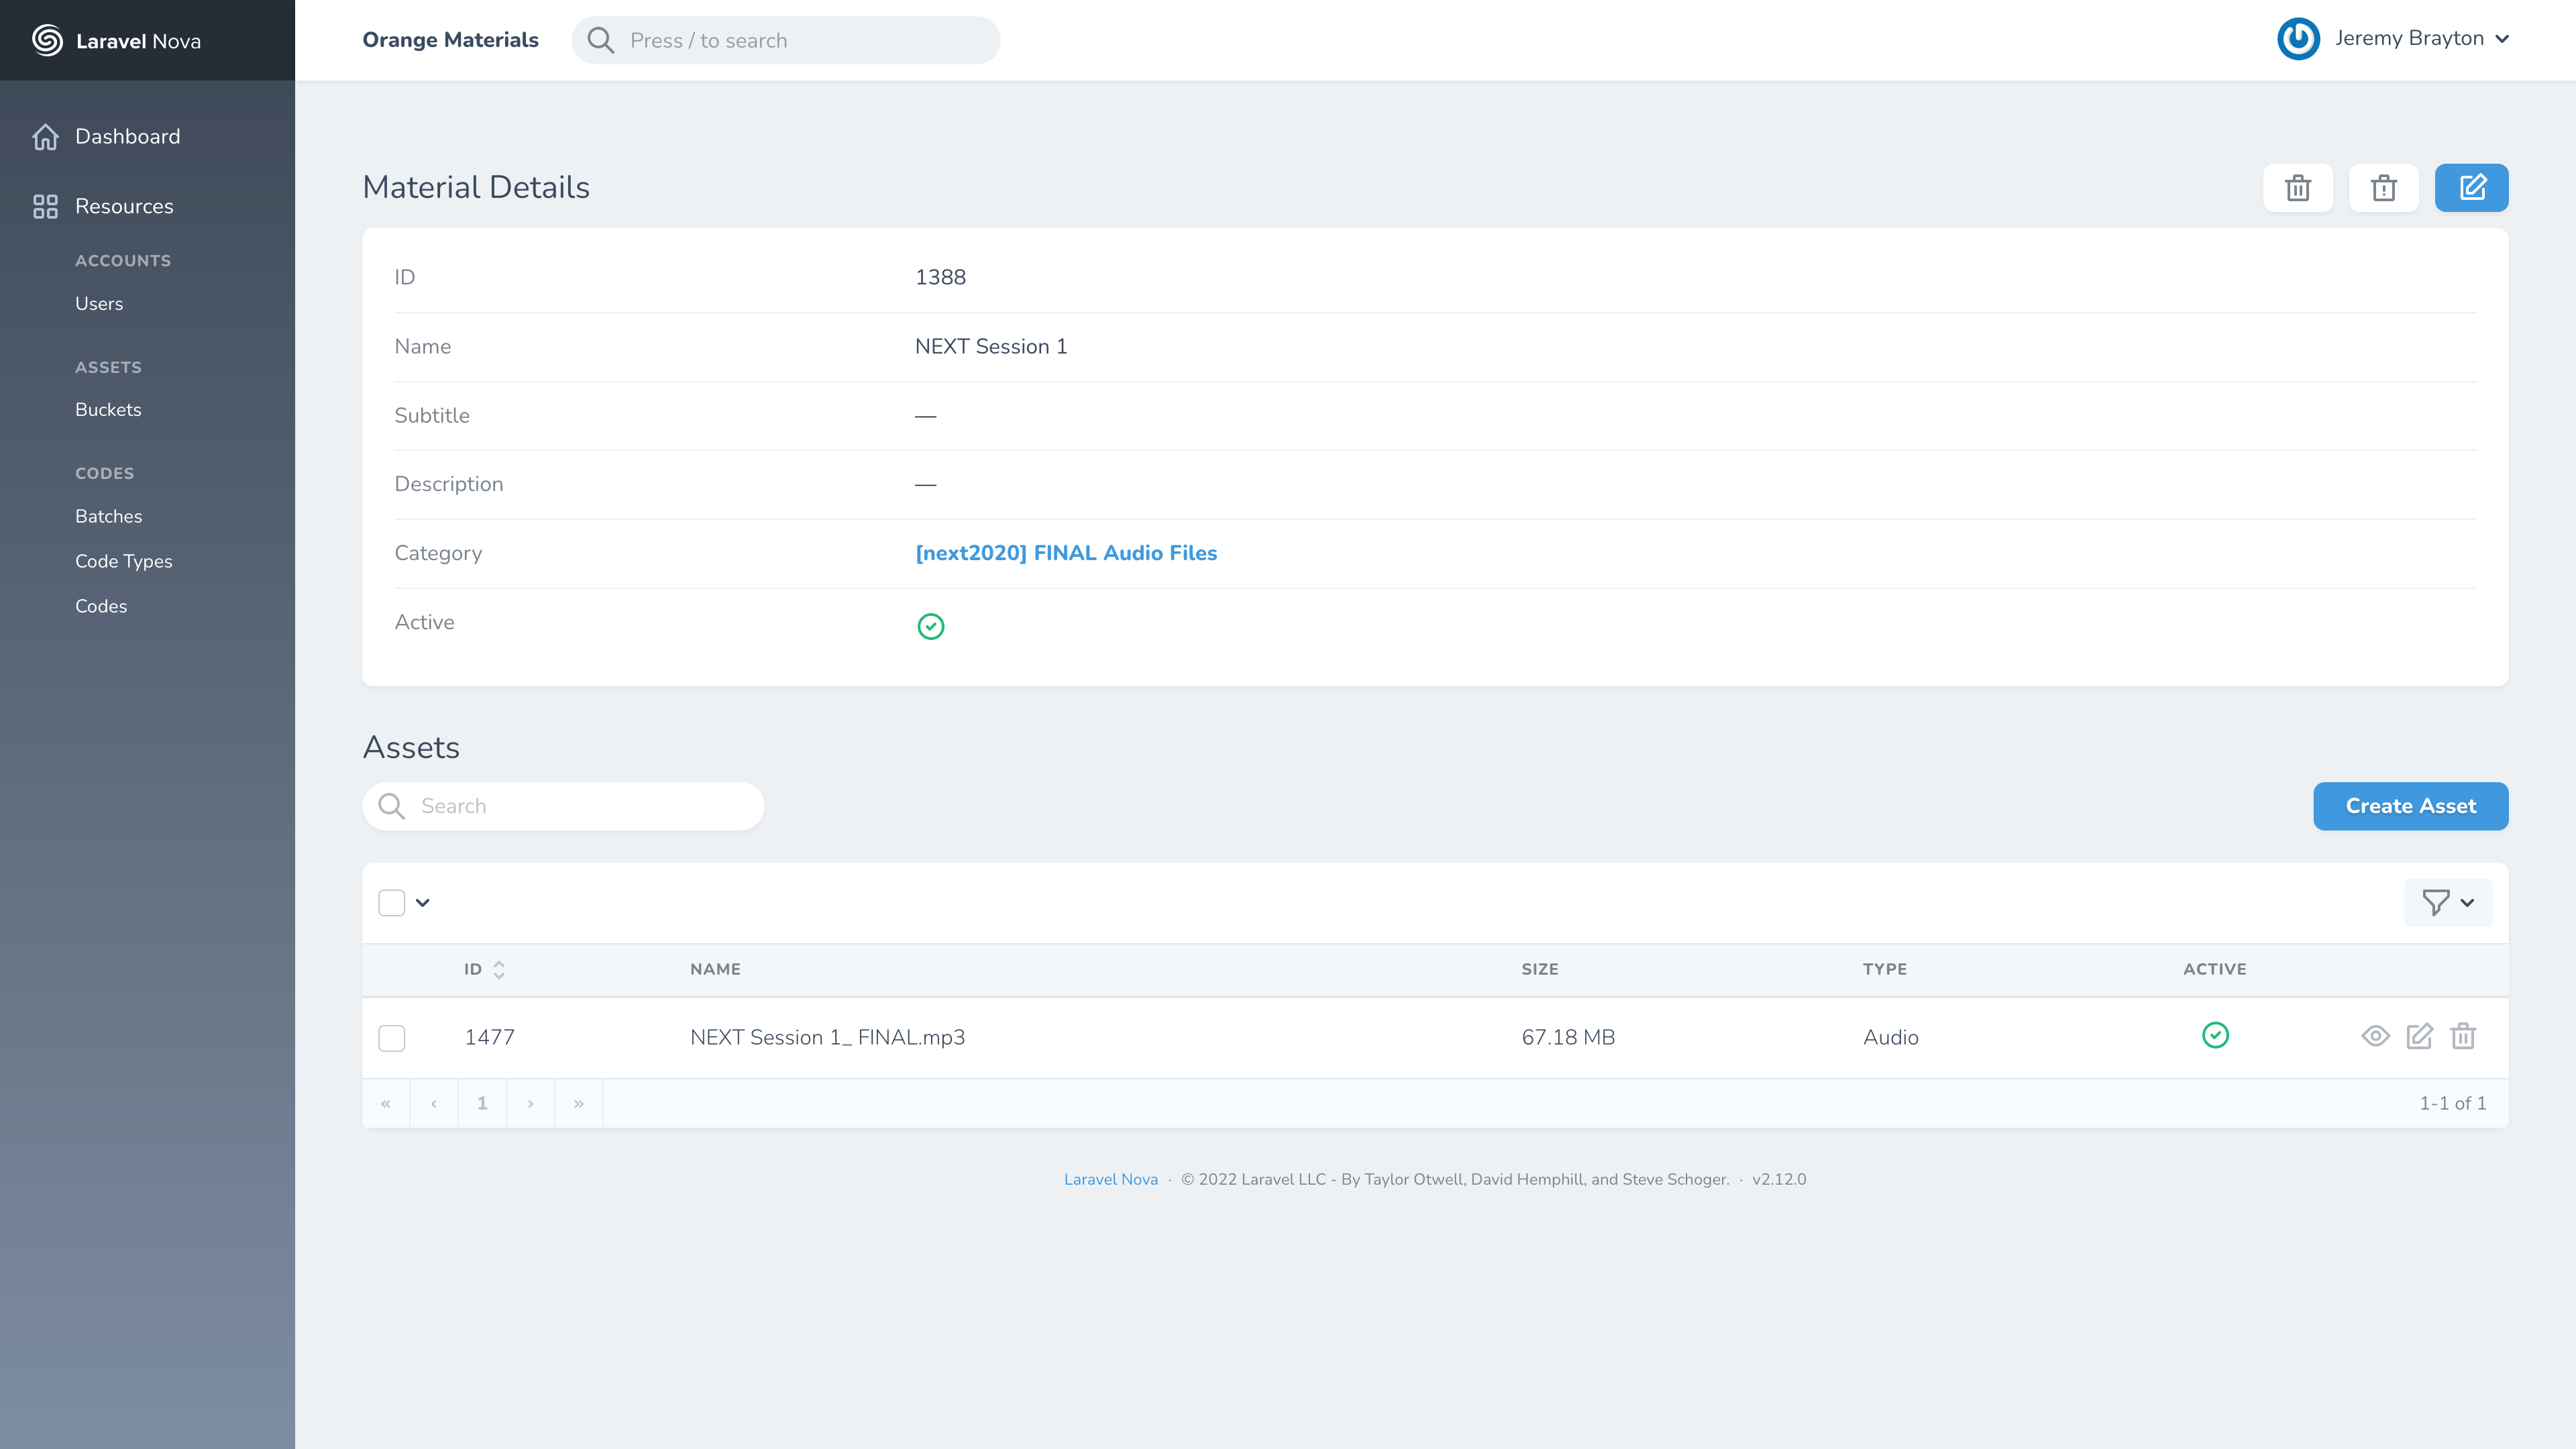Toggle the active status checkbox for asset 1477

point(2215,1035)
